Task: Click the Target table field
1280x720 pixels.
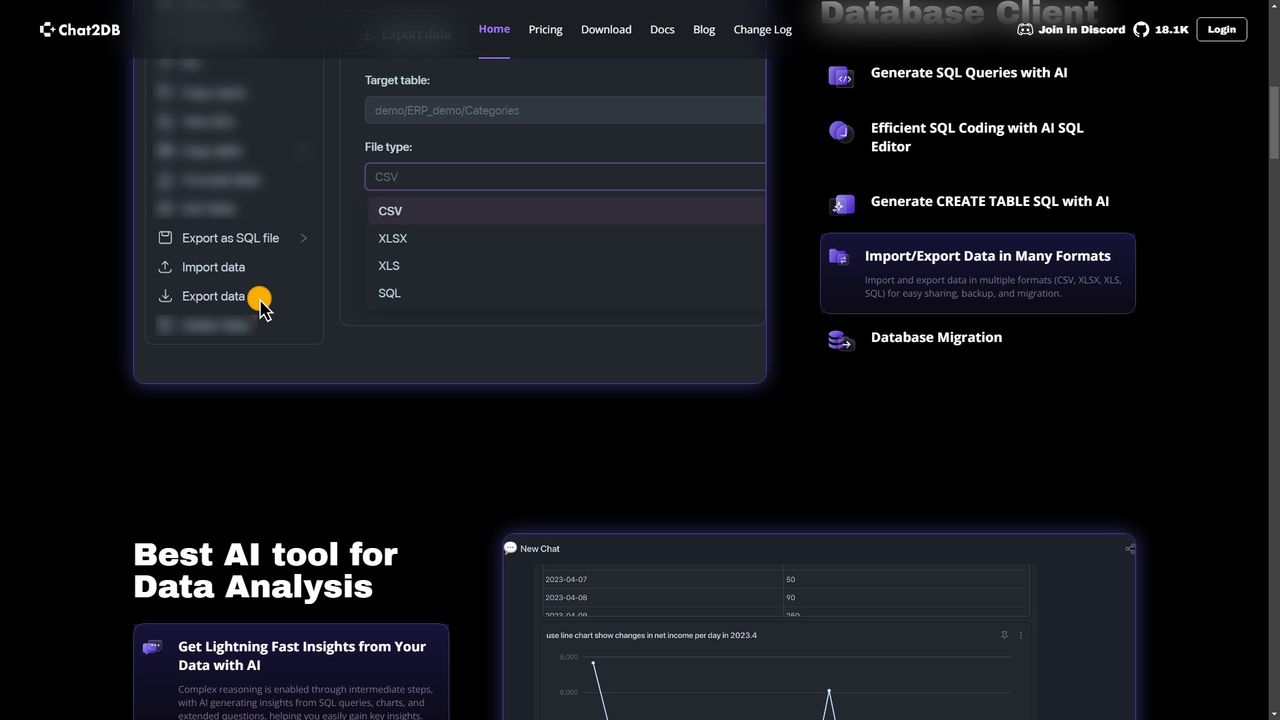Action: tap(565, 110)
